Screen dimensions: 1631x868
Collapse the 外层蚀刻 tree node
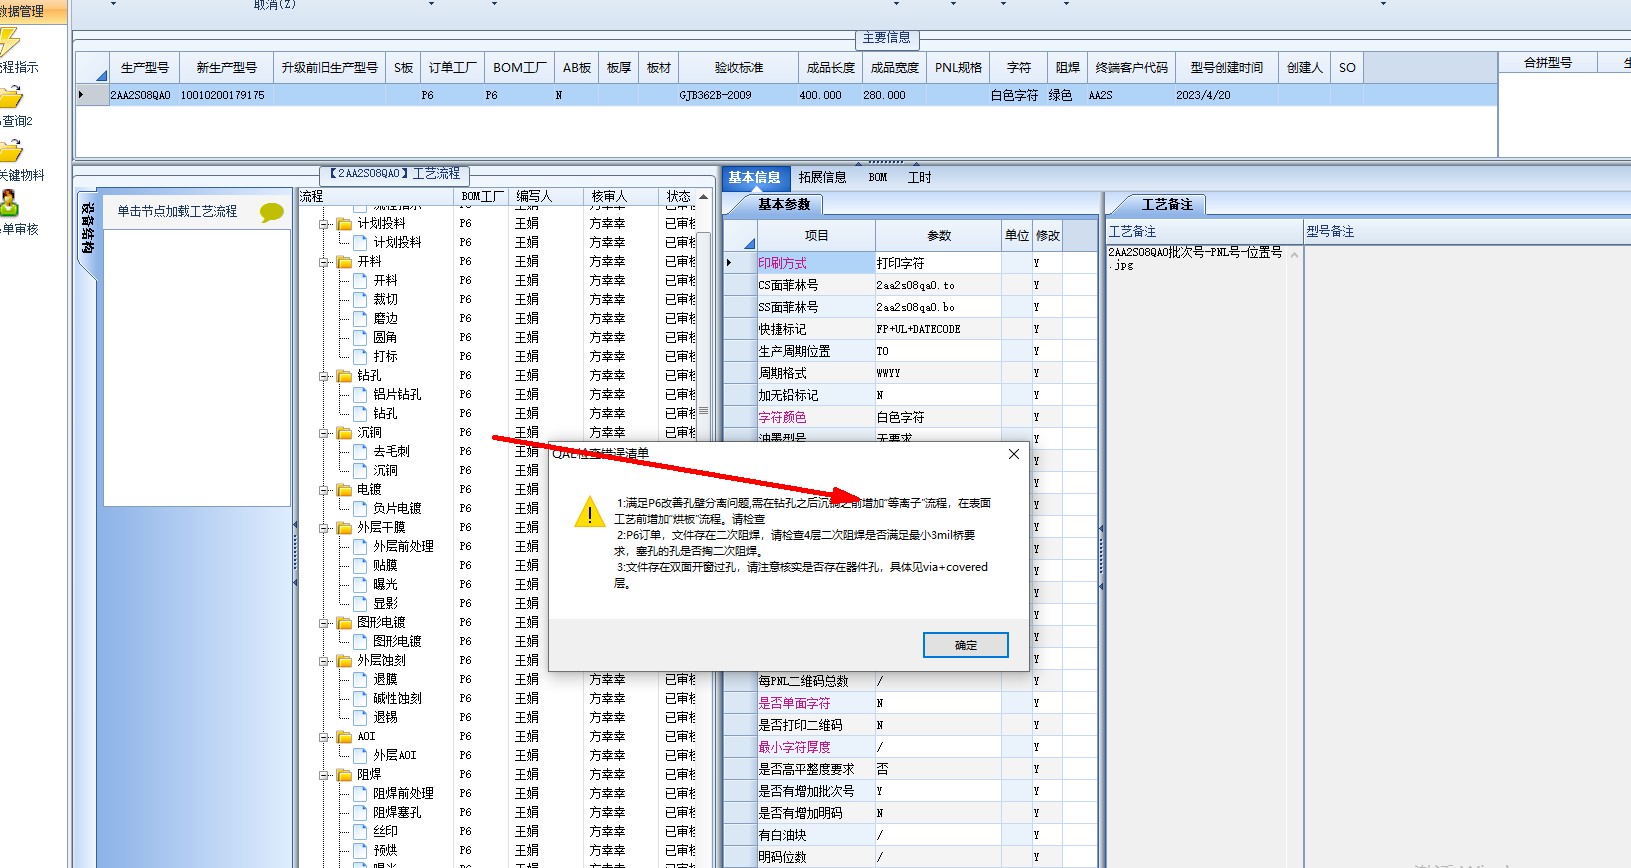click(324, 661)
